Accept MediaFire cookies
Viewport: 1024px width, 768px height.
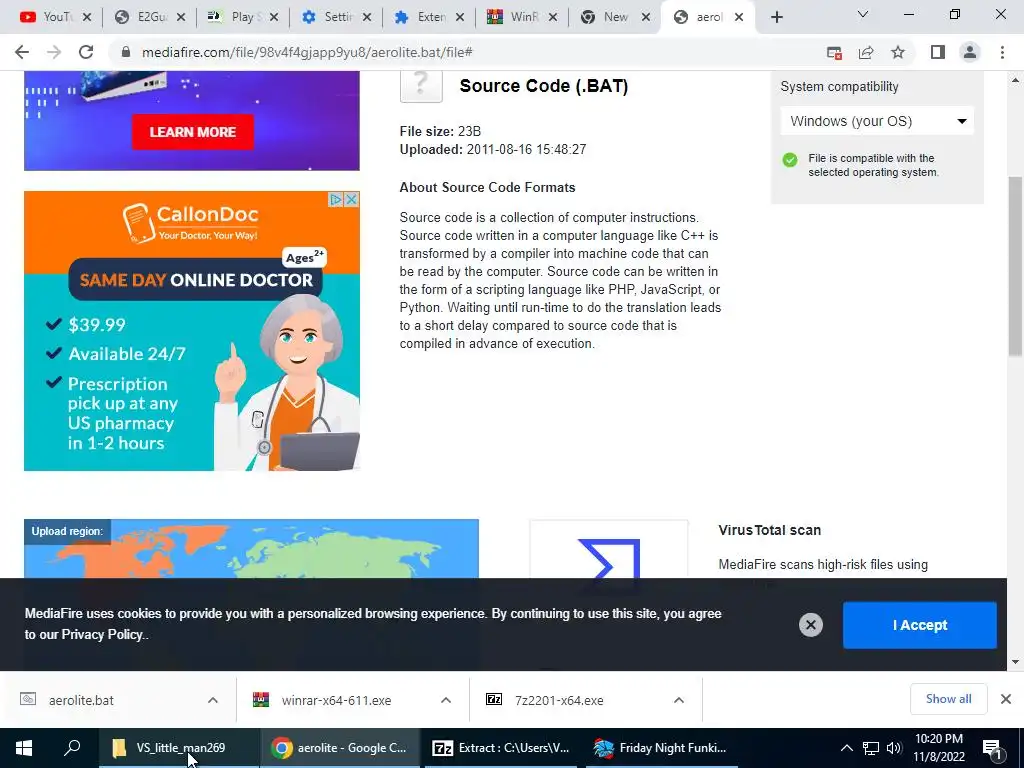(x=920, y=625)
